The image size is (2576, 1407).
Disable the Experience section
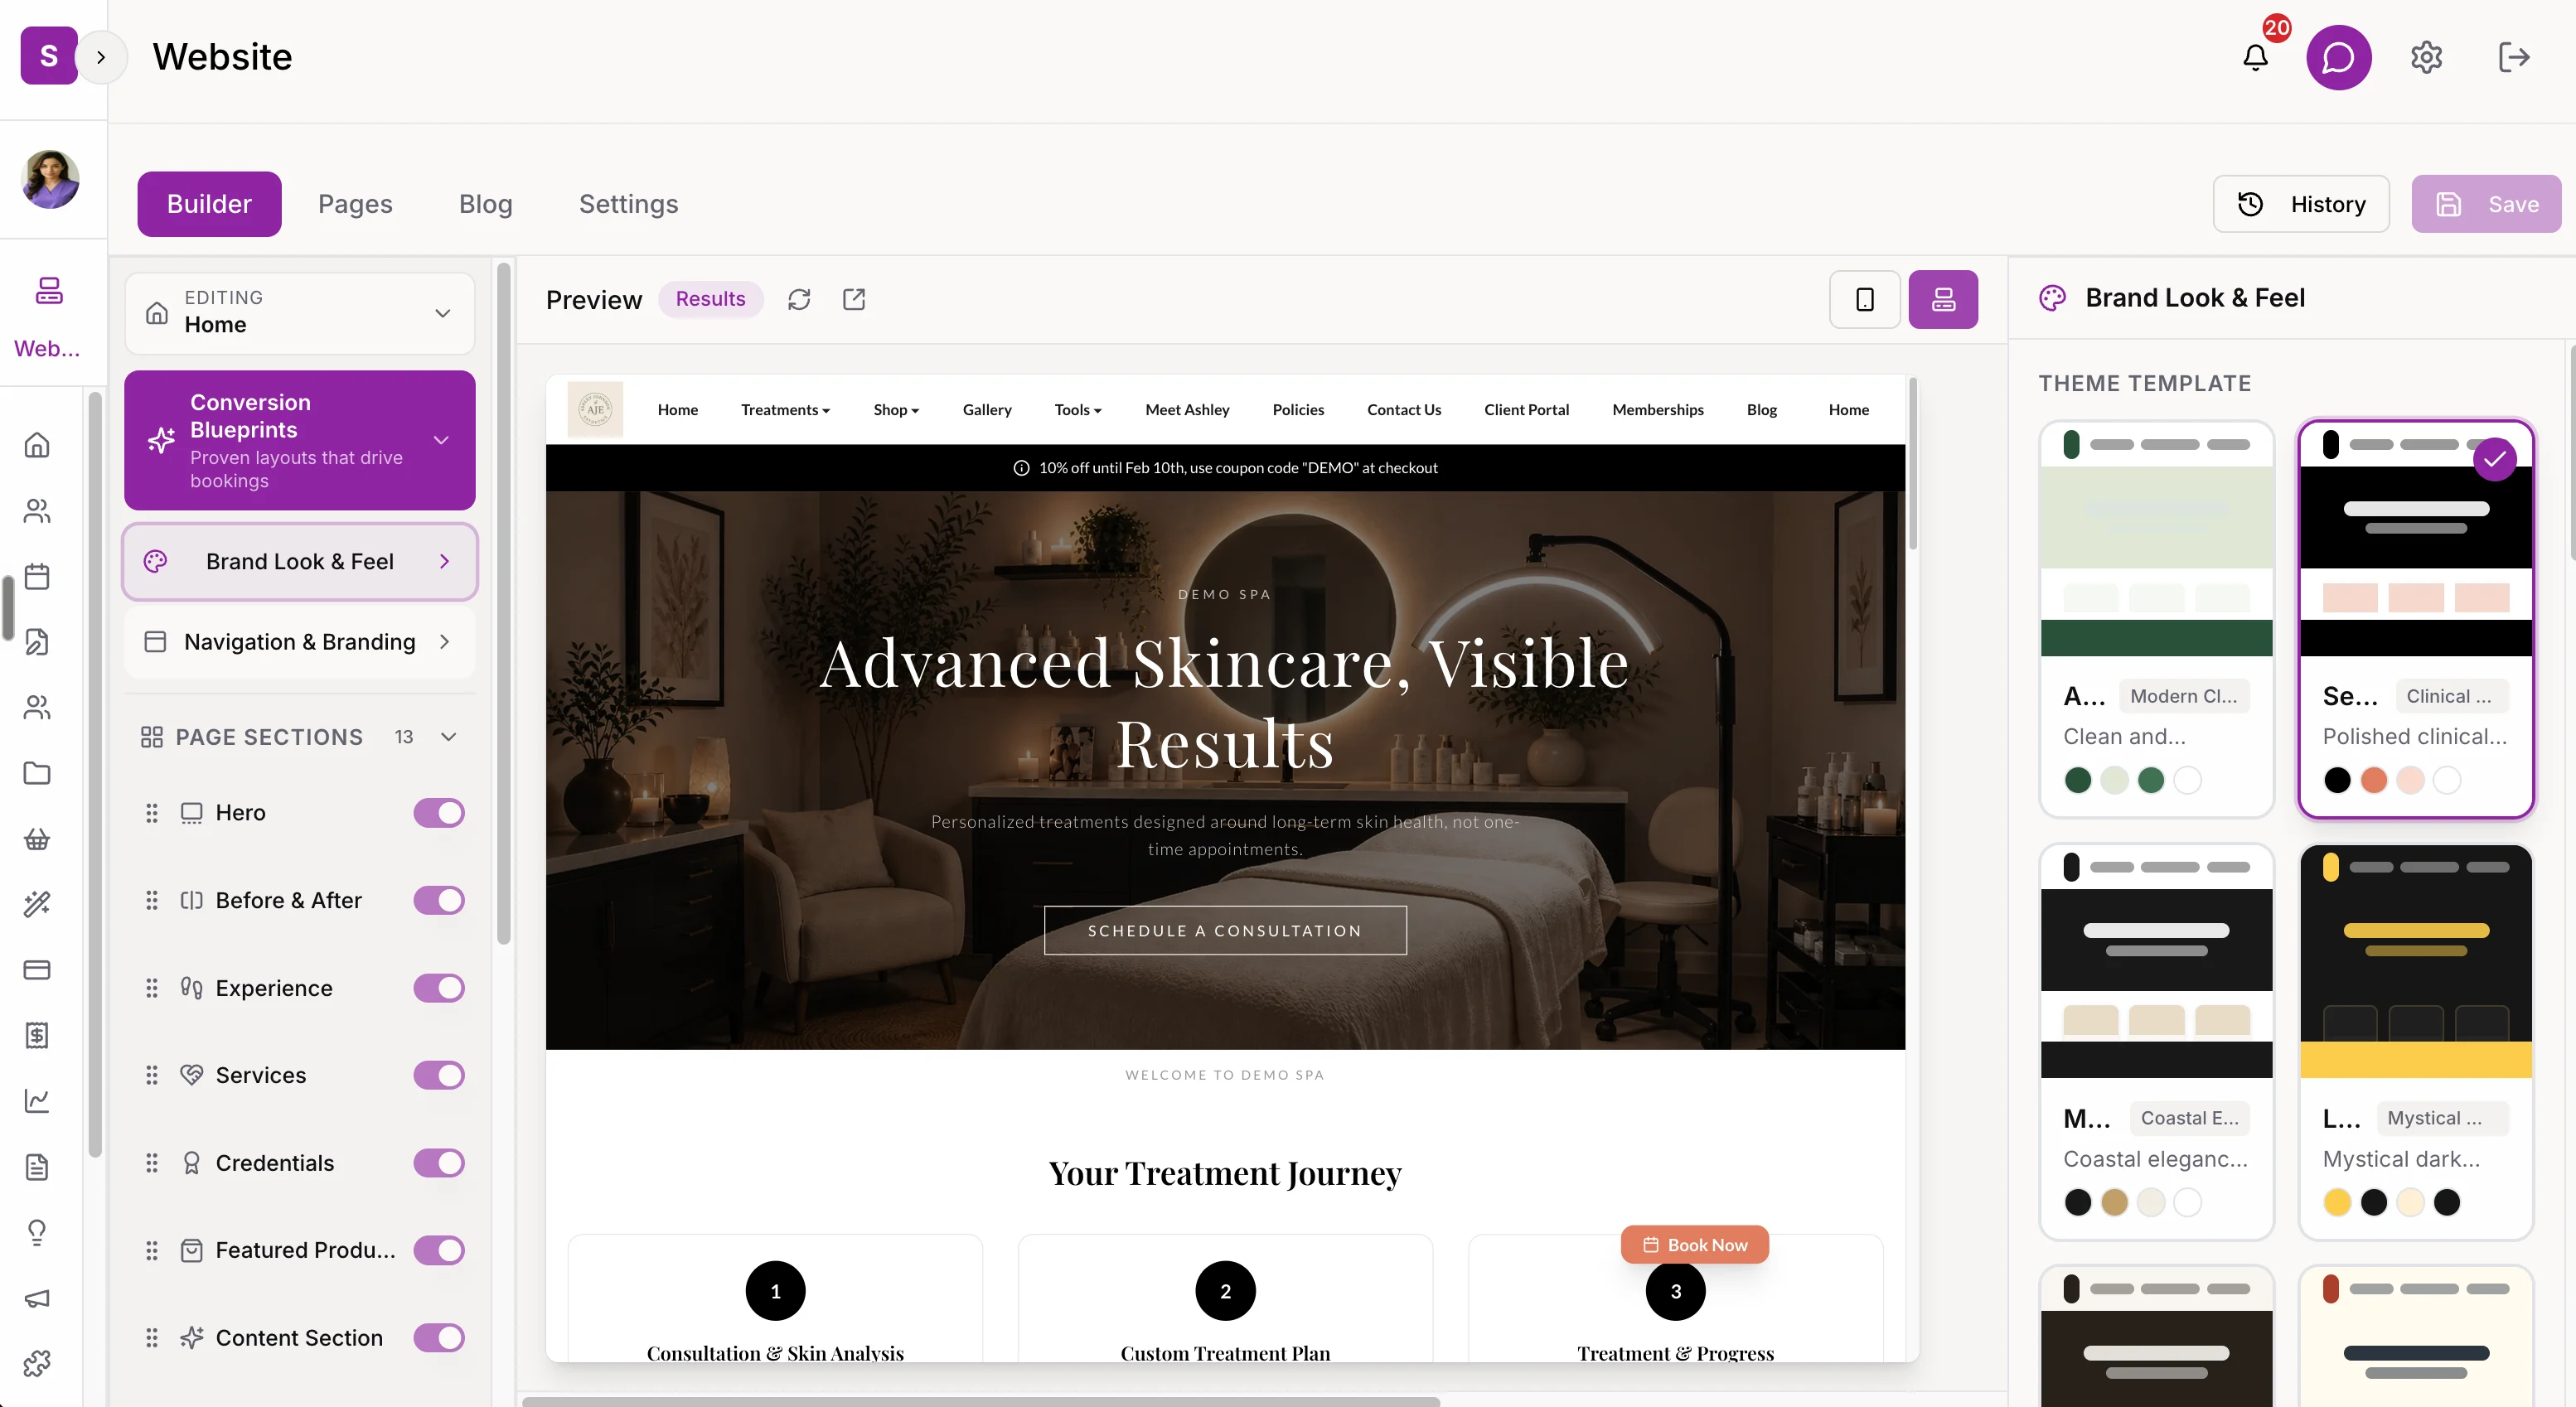click(439, 988)
